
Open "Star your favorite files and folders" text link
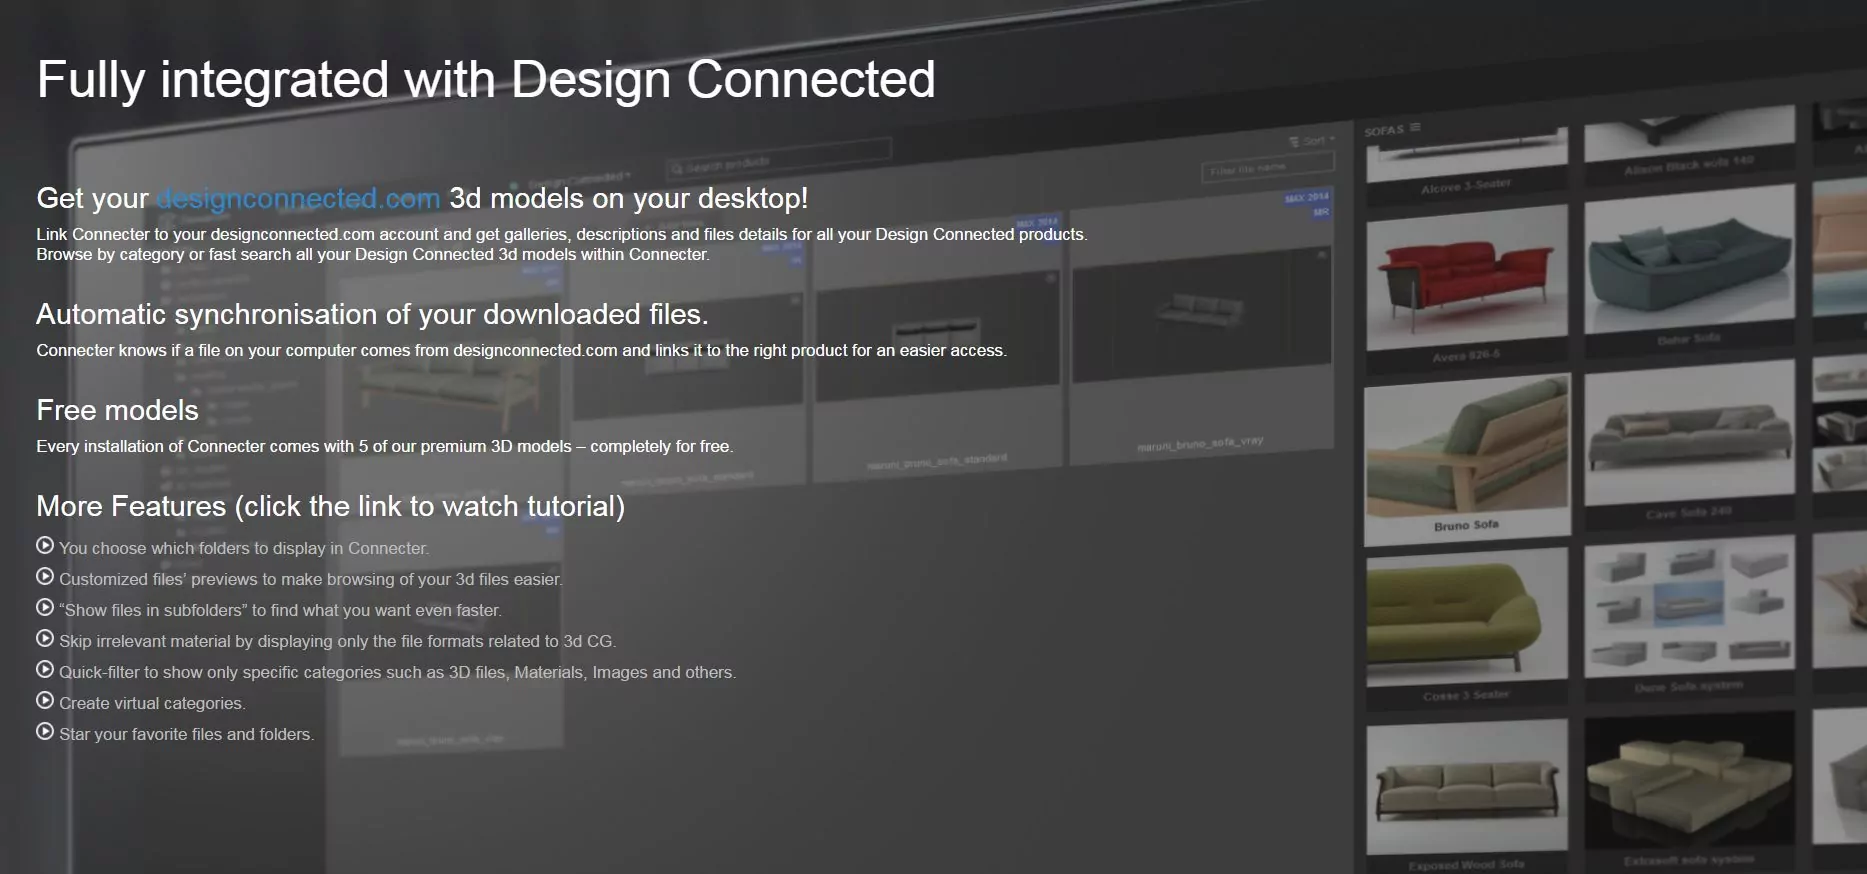tap(186, 735)
